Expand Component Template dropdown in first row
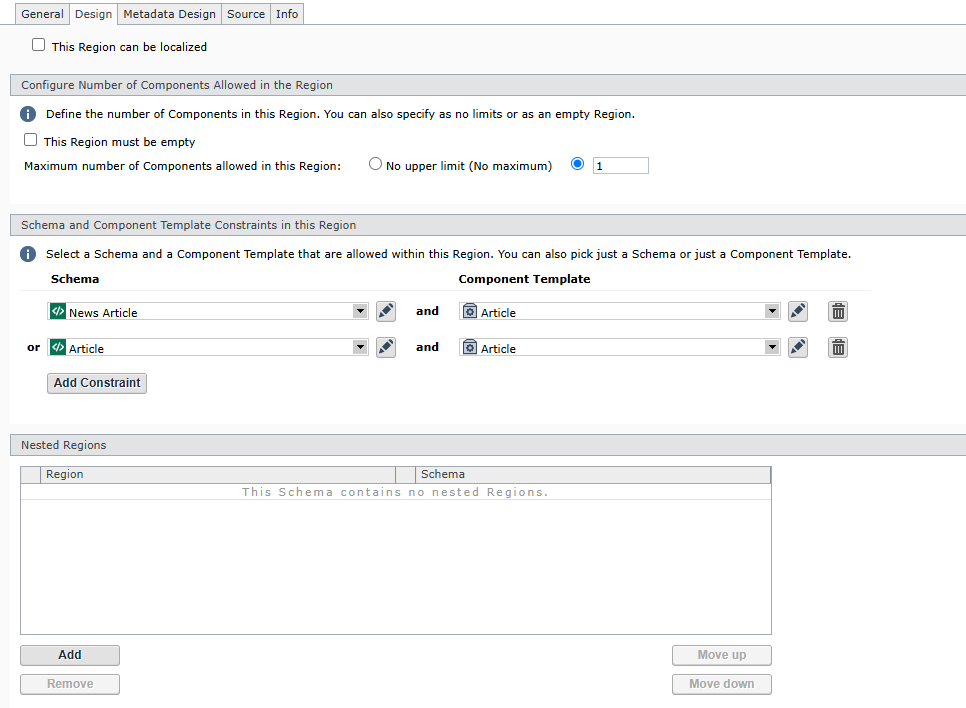 [771, 312]
